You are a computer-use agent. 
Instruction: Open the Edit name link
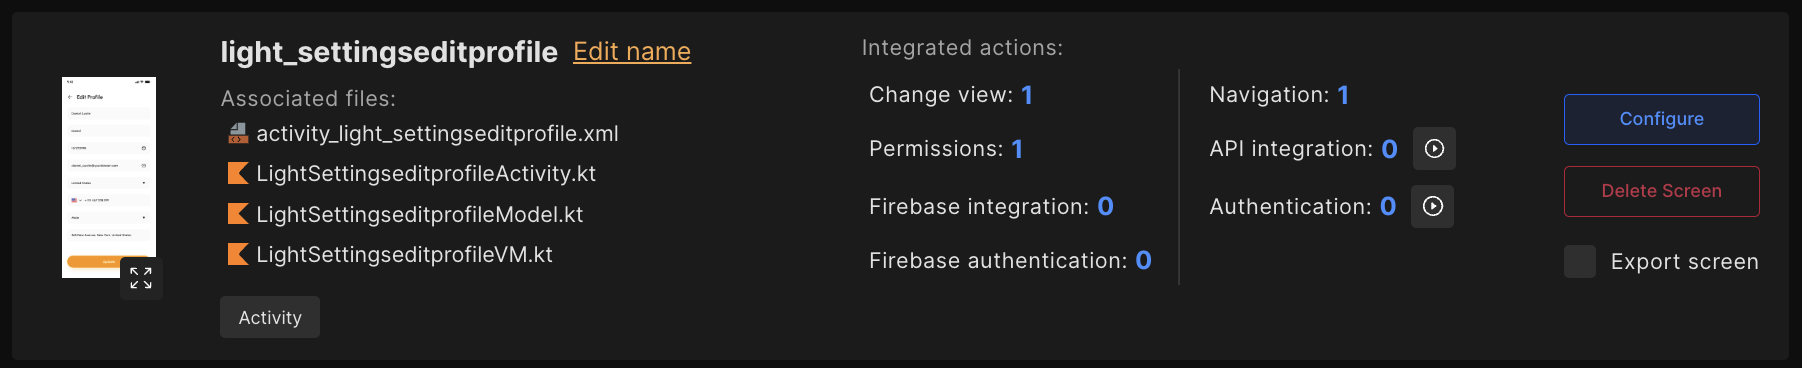tap(632, 51)
